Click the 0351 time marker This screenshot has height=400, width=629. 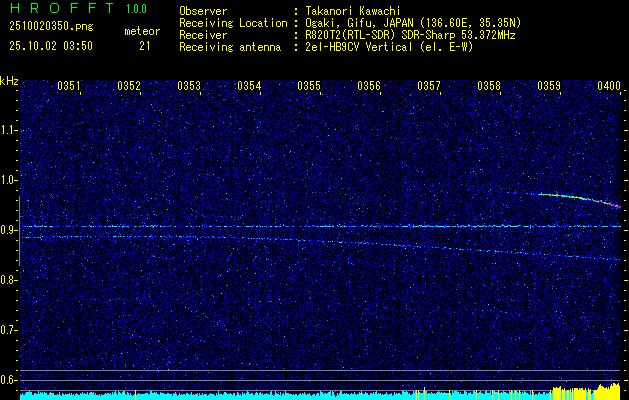[x=69, y=87]
